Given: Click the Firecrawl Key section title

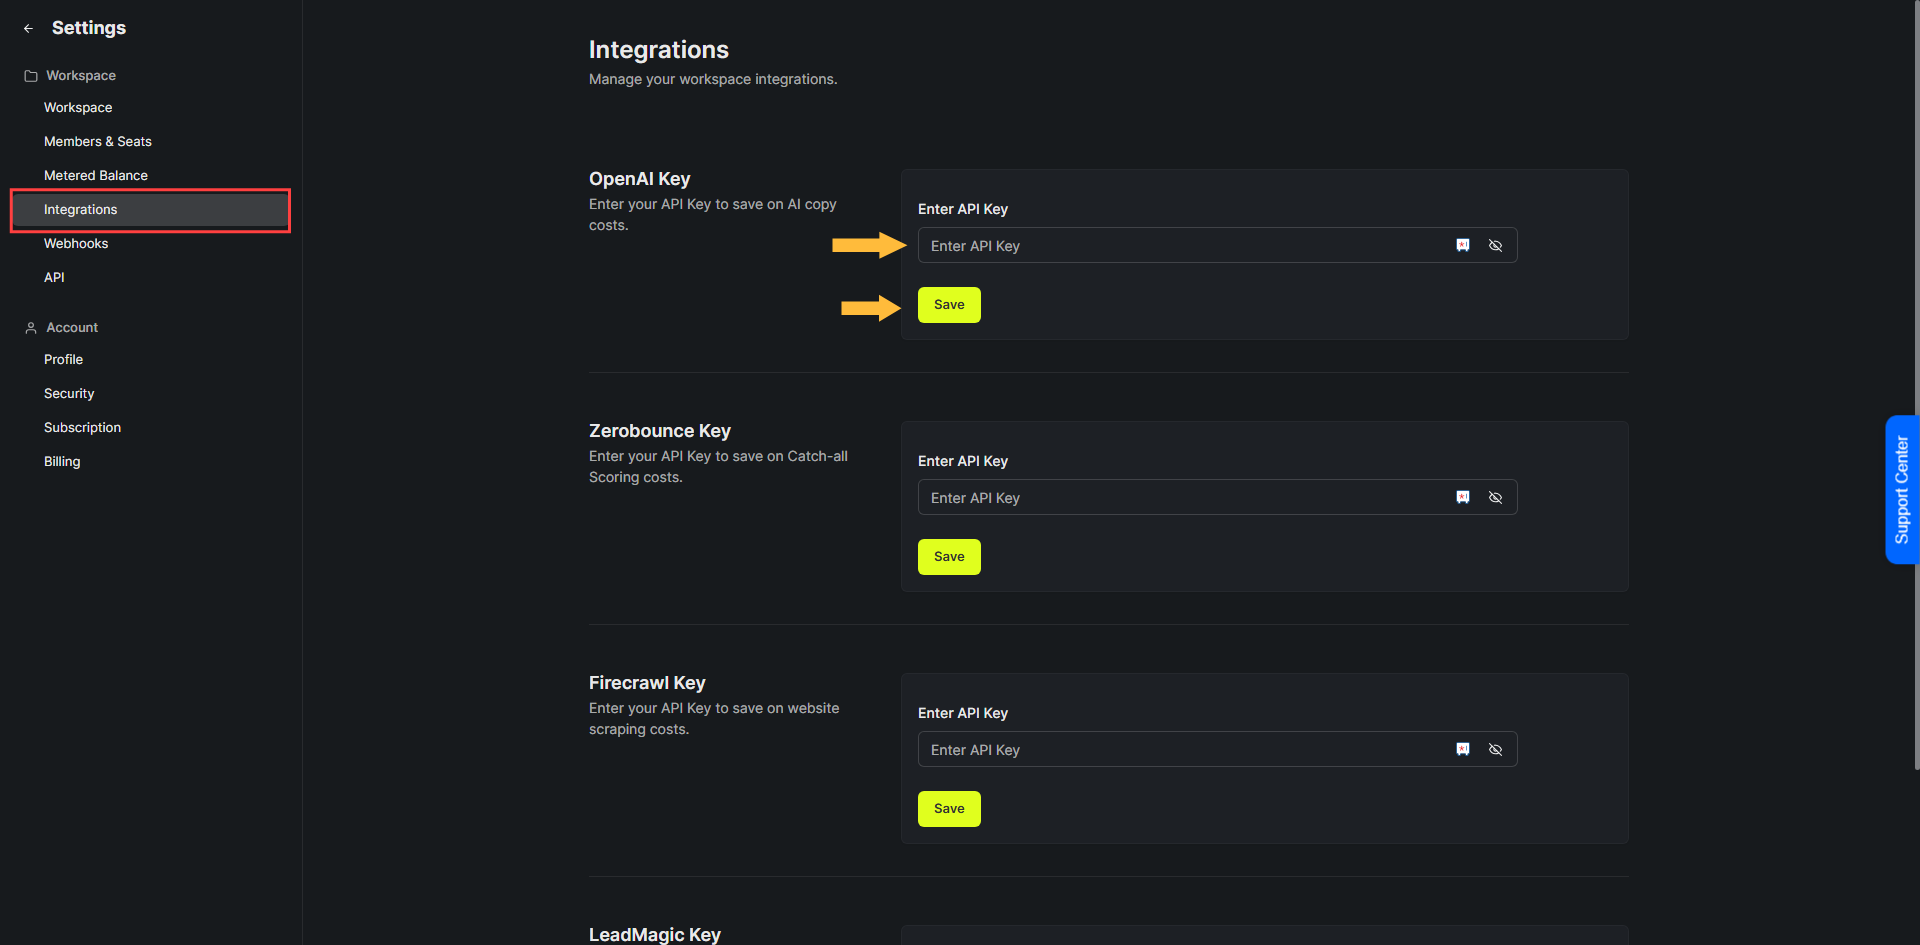Looking at the screenshot, I should pyautogui.click(x=647, y=683).
